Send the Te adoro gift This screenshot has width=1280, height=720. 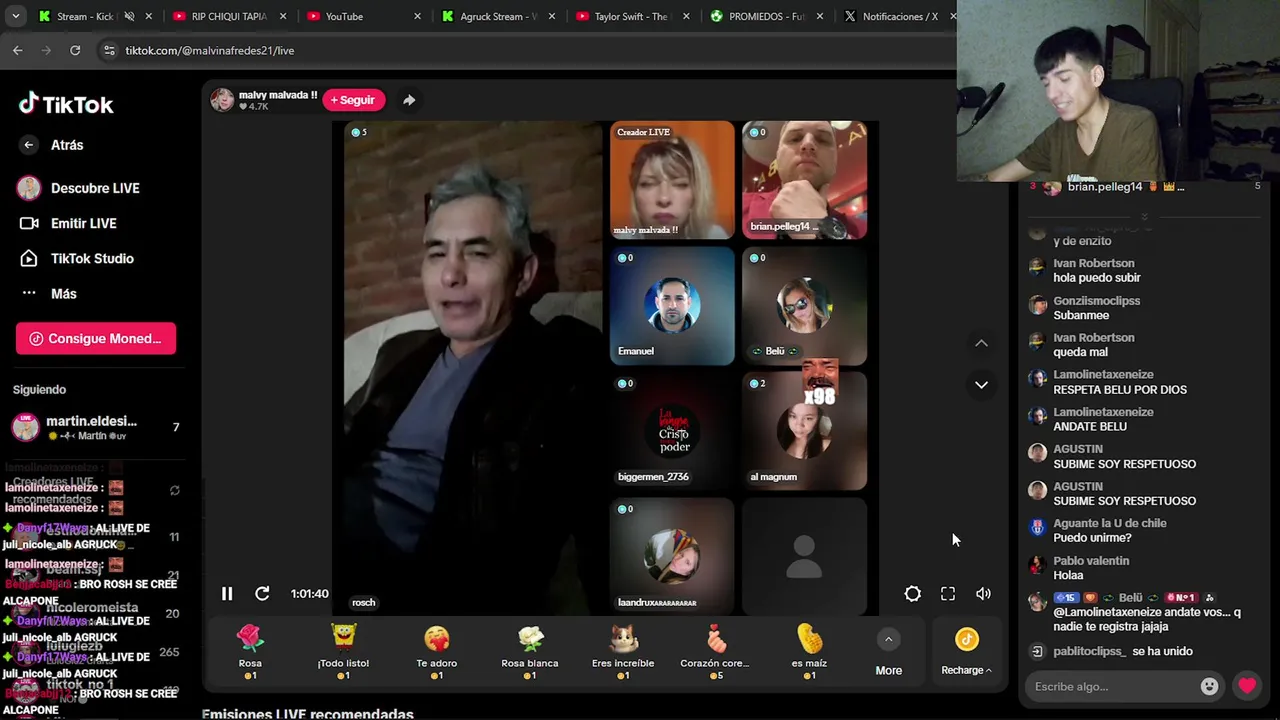tap(436, 651)
